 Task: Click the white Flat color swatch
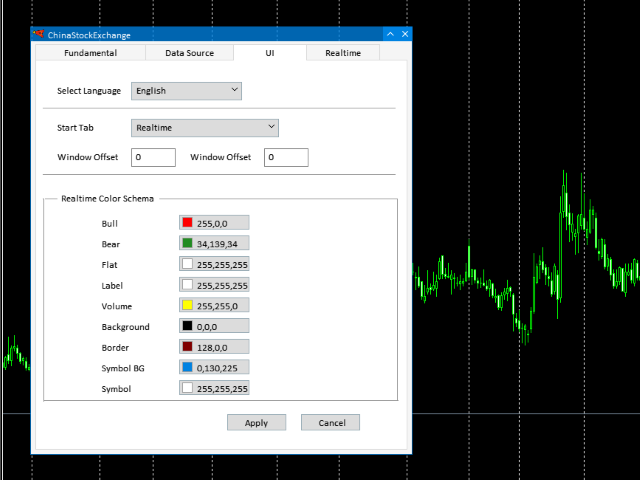pyautogui.click(x=187, y=264)
